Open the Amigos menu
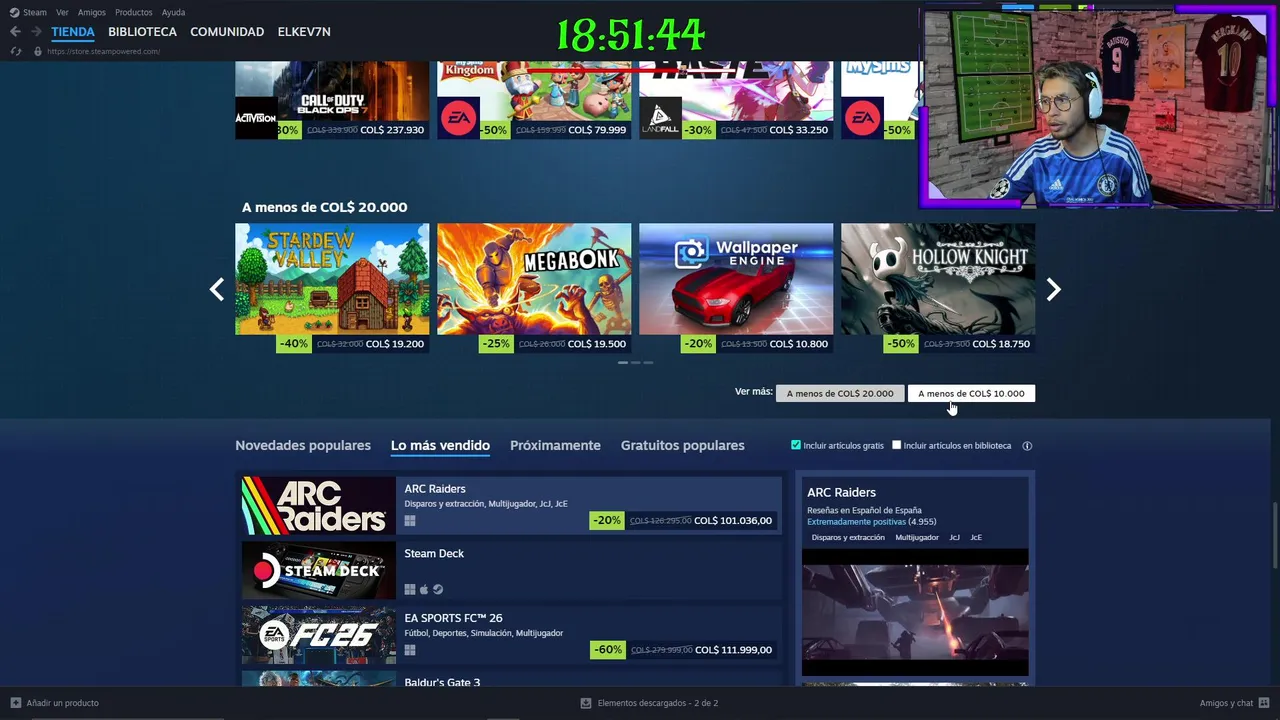 point(92,12)
